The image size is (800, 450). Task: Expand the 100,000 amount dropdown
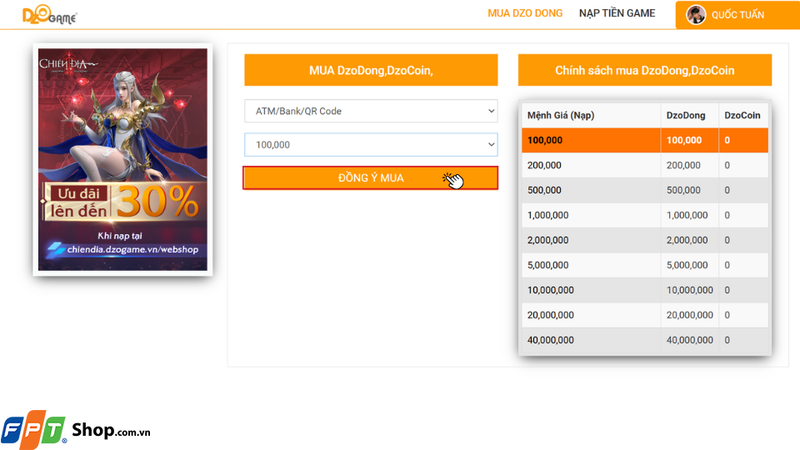371,145
